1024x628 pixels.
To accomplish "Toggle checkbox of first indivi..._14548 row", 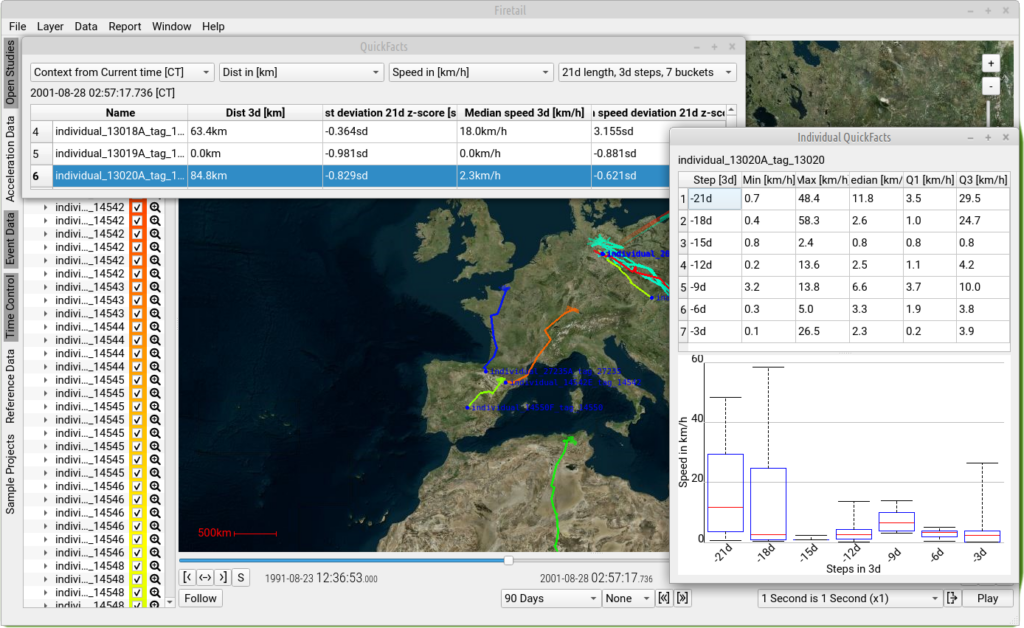I will (137, 566).
